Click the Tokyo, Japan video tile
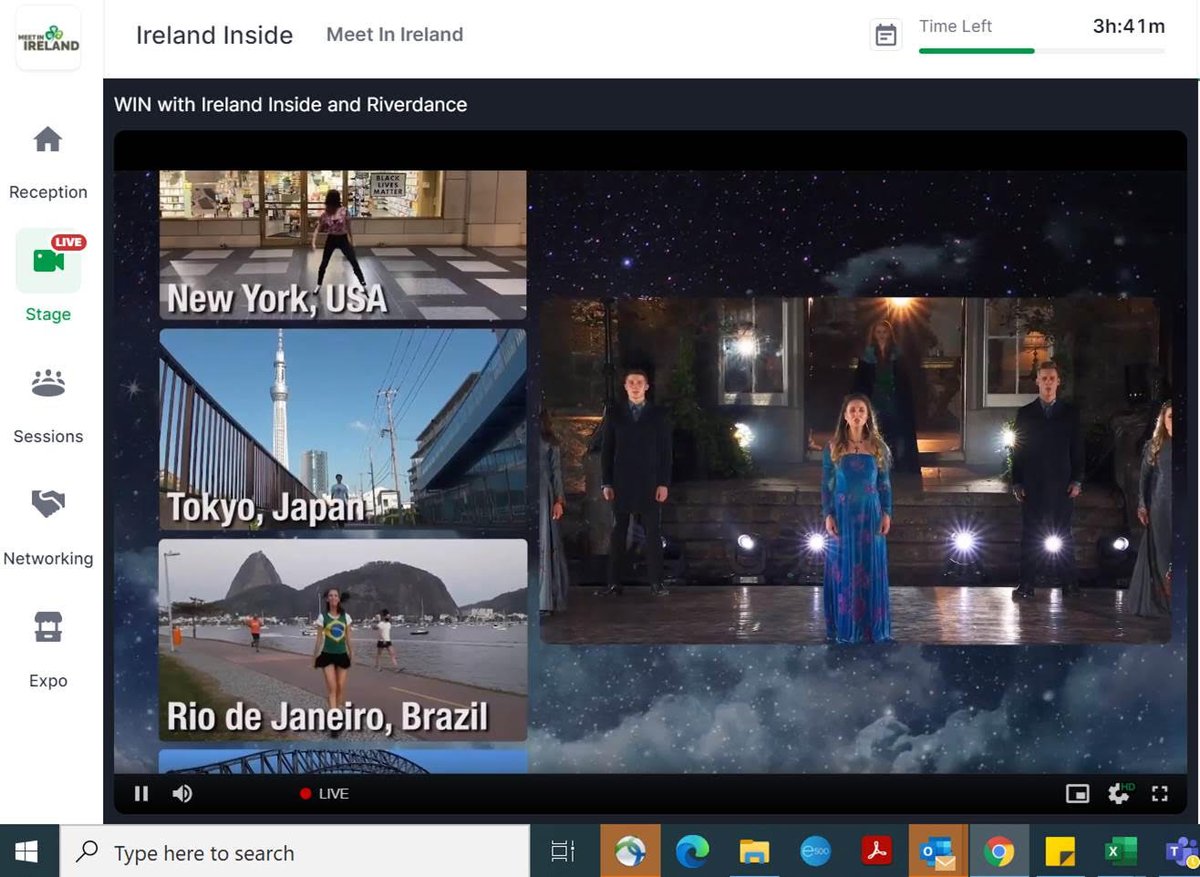 343,429
